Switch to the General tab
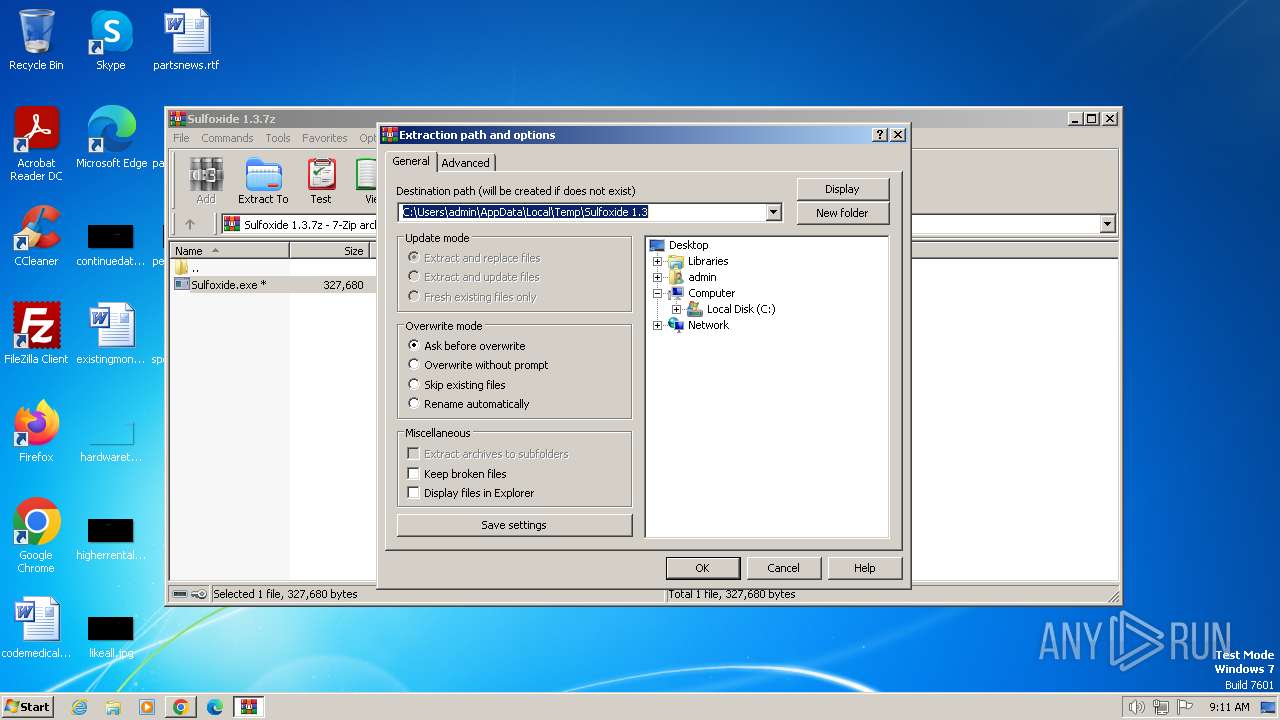This screenshot has width=1280, height=720. (x=411, y=161)
